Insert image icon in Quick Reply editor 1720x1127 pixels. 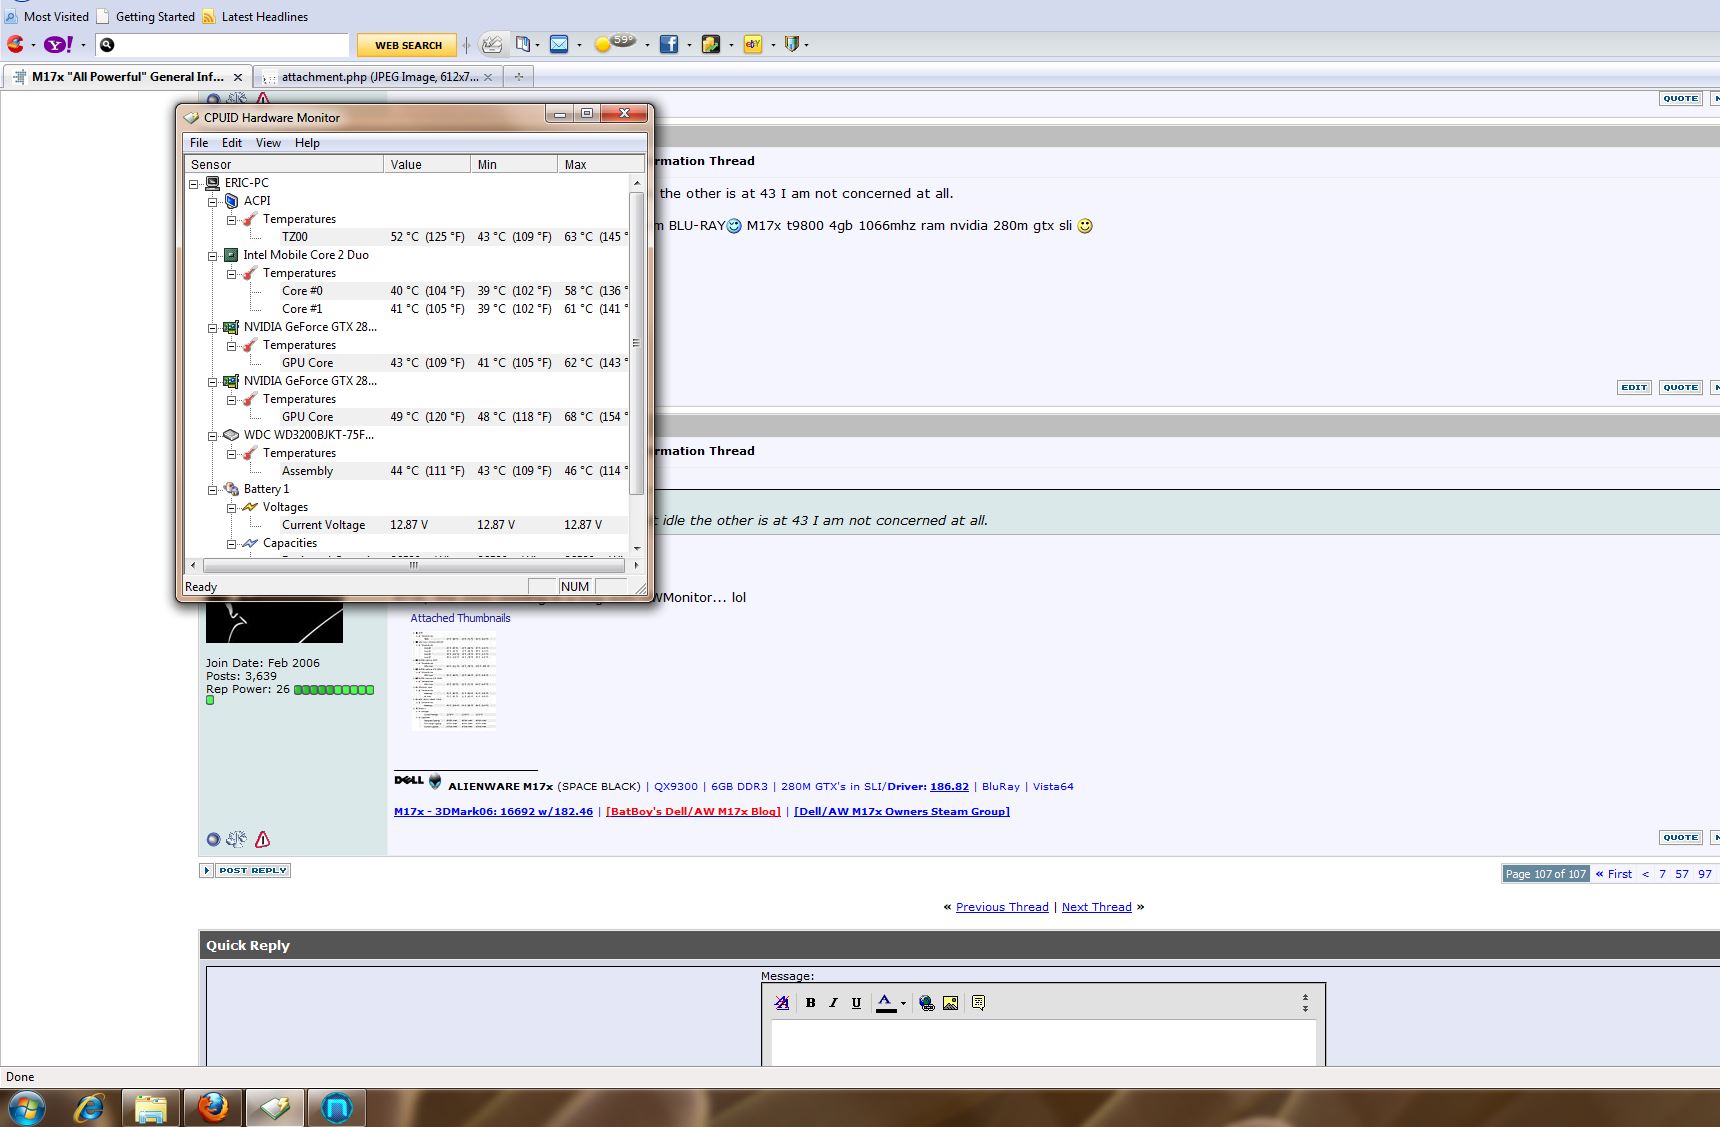click(951, 1003)
